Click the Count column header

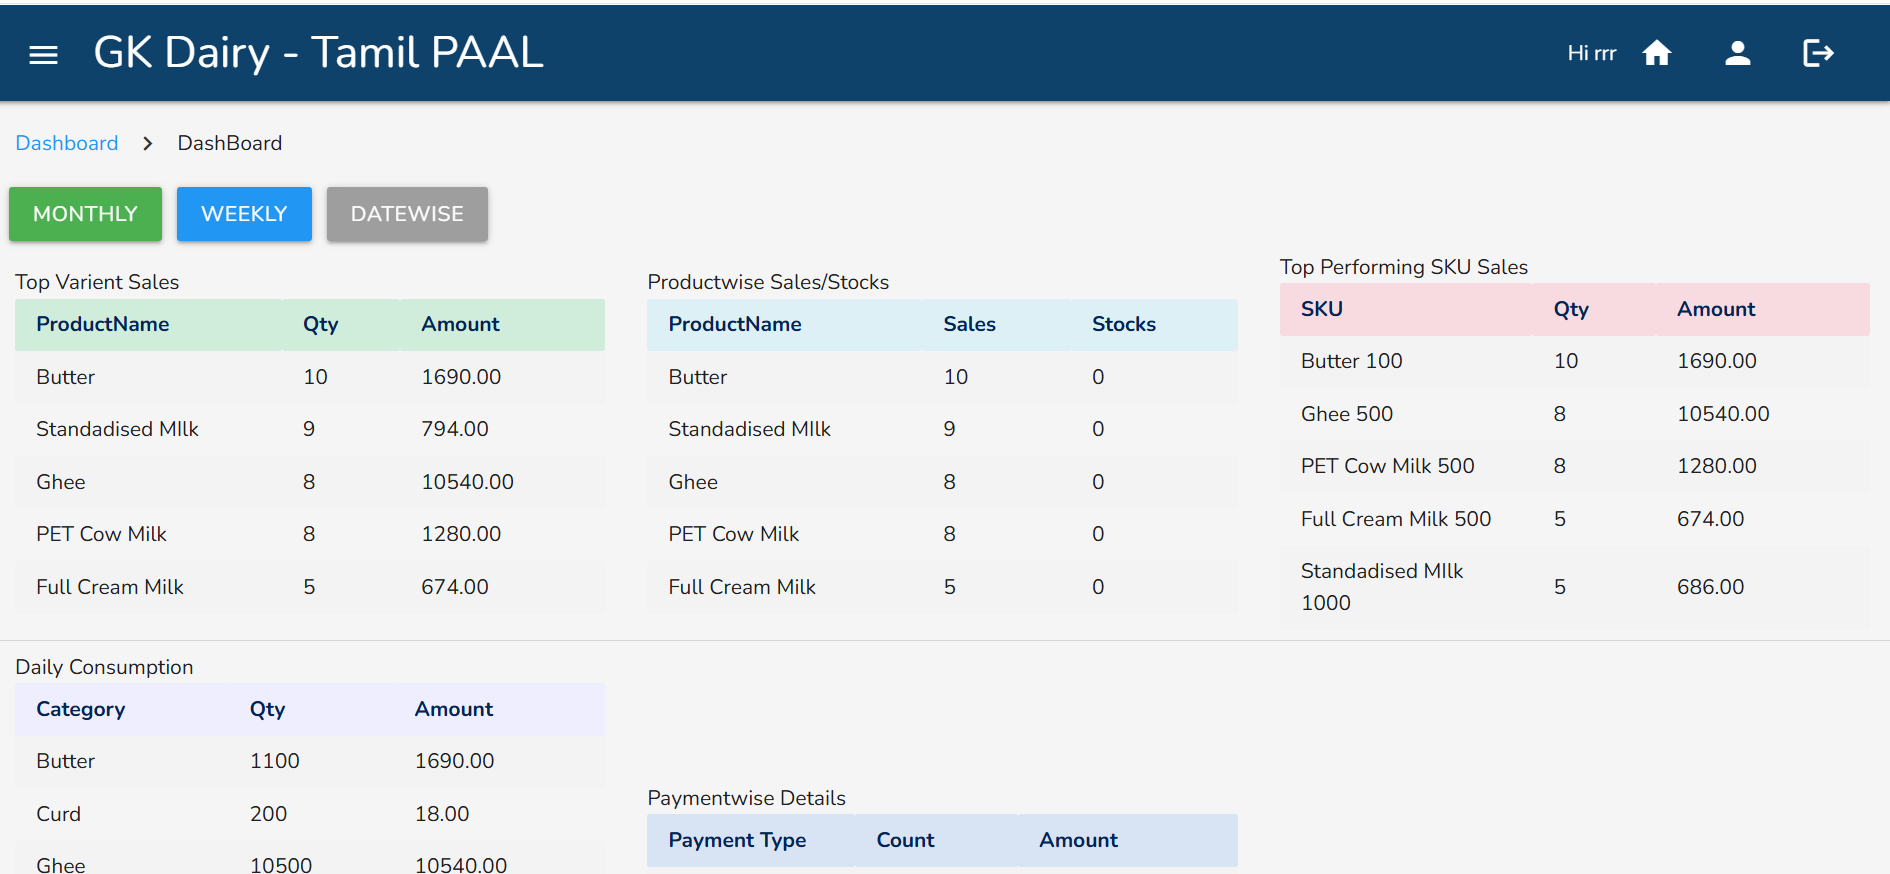click(905, 840)
